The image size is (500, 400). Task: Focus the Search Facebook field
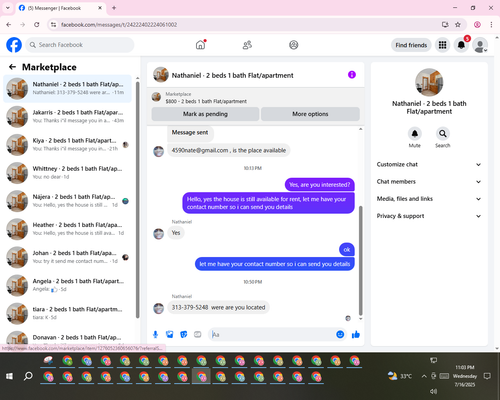[x=80, y=45]
